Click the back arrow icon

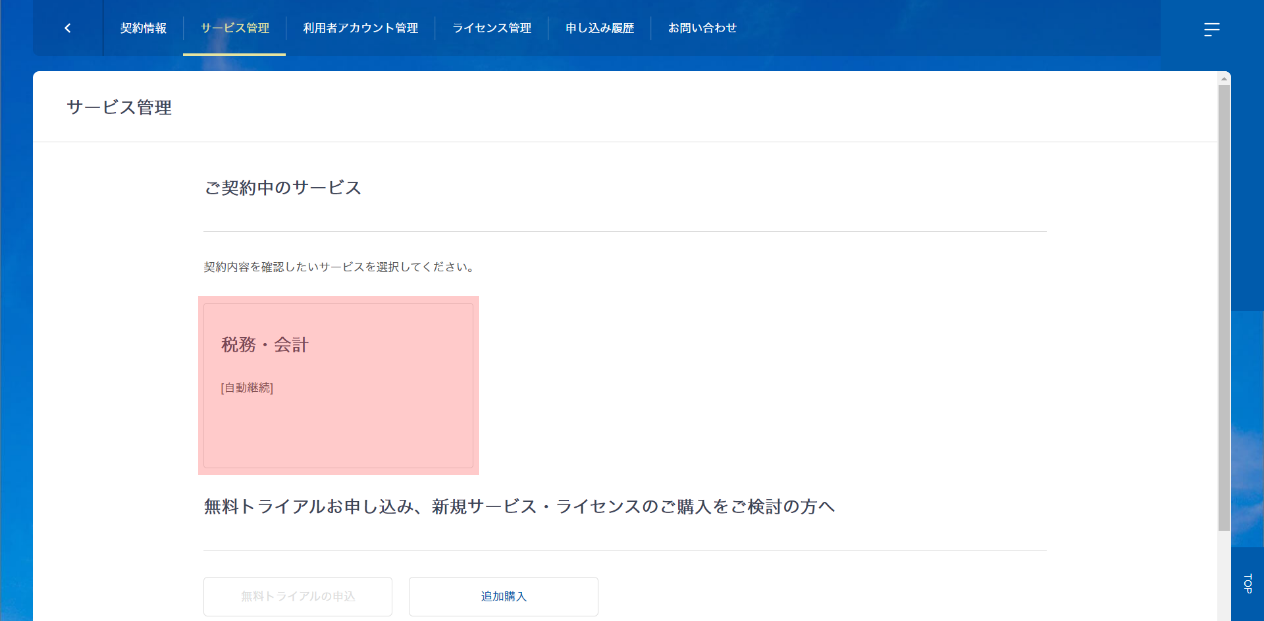tap(67, 28)
